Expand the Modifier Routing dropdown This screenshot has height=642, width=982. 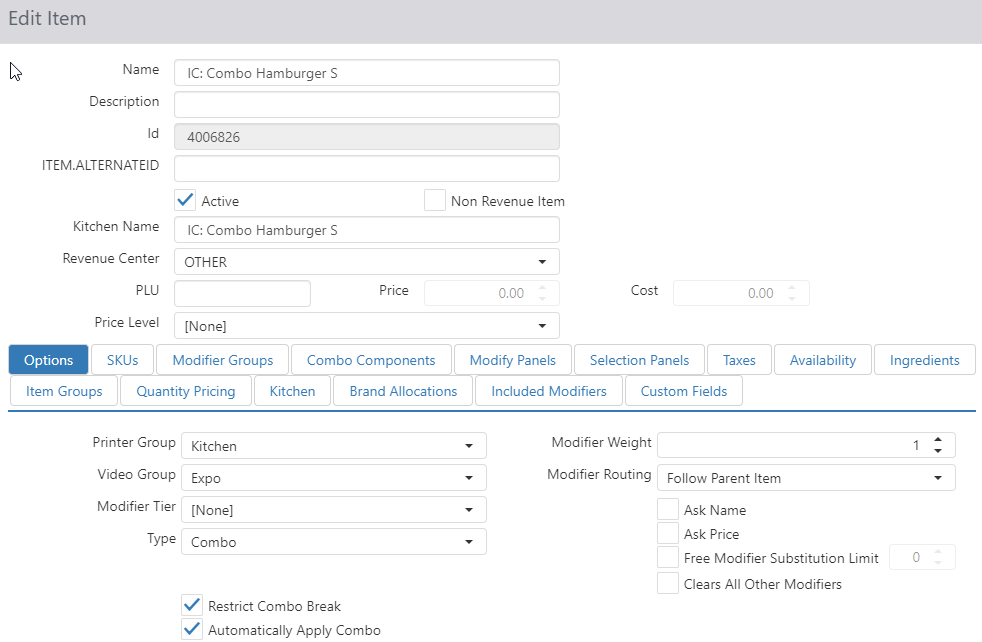click(x=806, y=478)
